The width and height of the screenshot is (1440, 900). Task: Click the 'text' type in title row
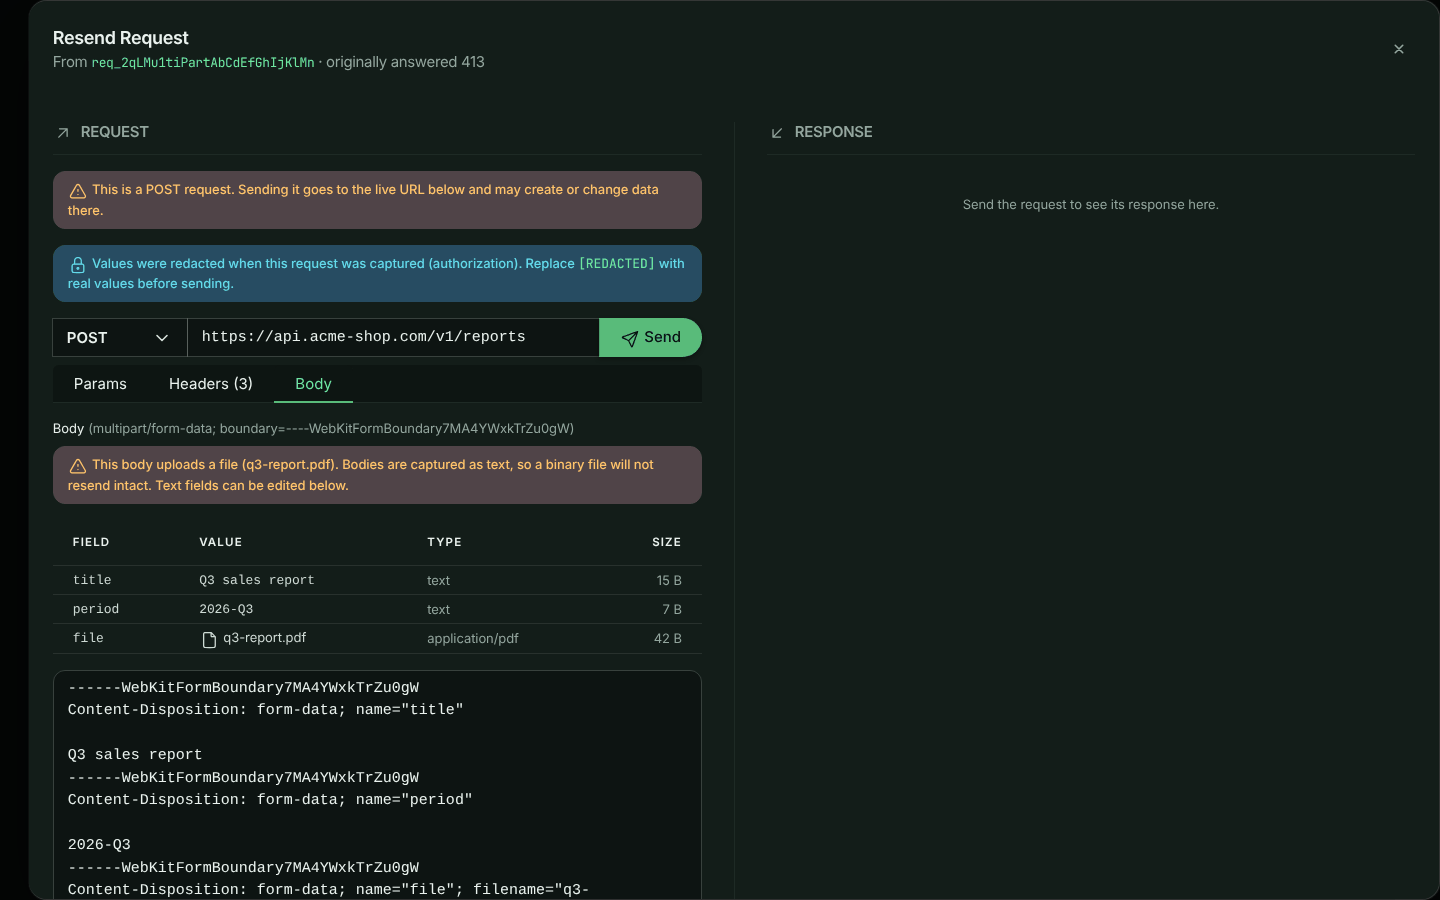(438, 581)
